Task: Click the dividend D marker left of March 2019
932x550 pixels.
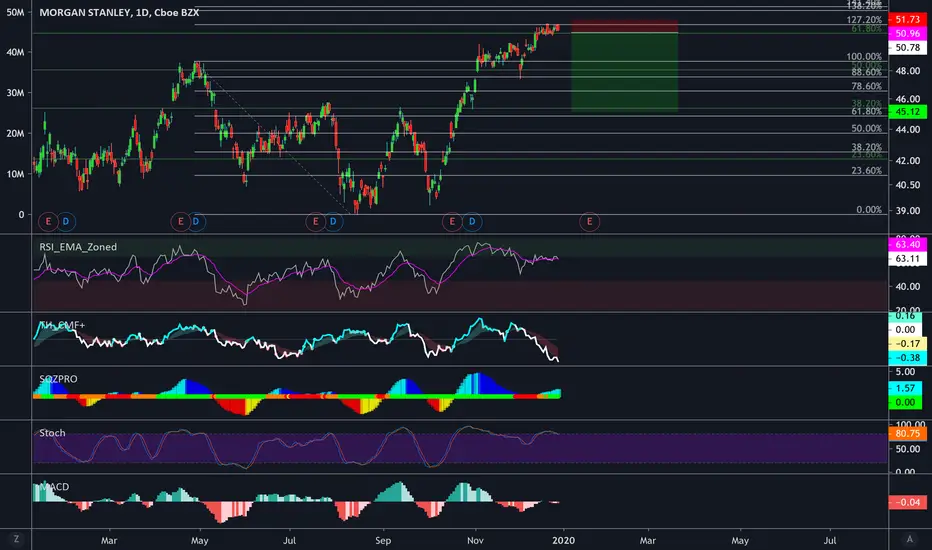Action: click(66, 222)
